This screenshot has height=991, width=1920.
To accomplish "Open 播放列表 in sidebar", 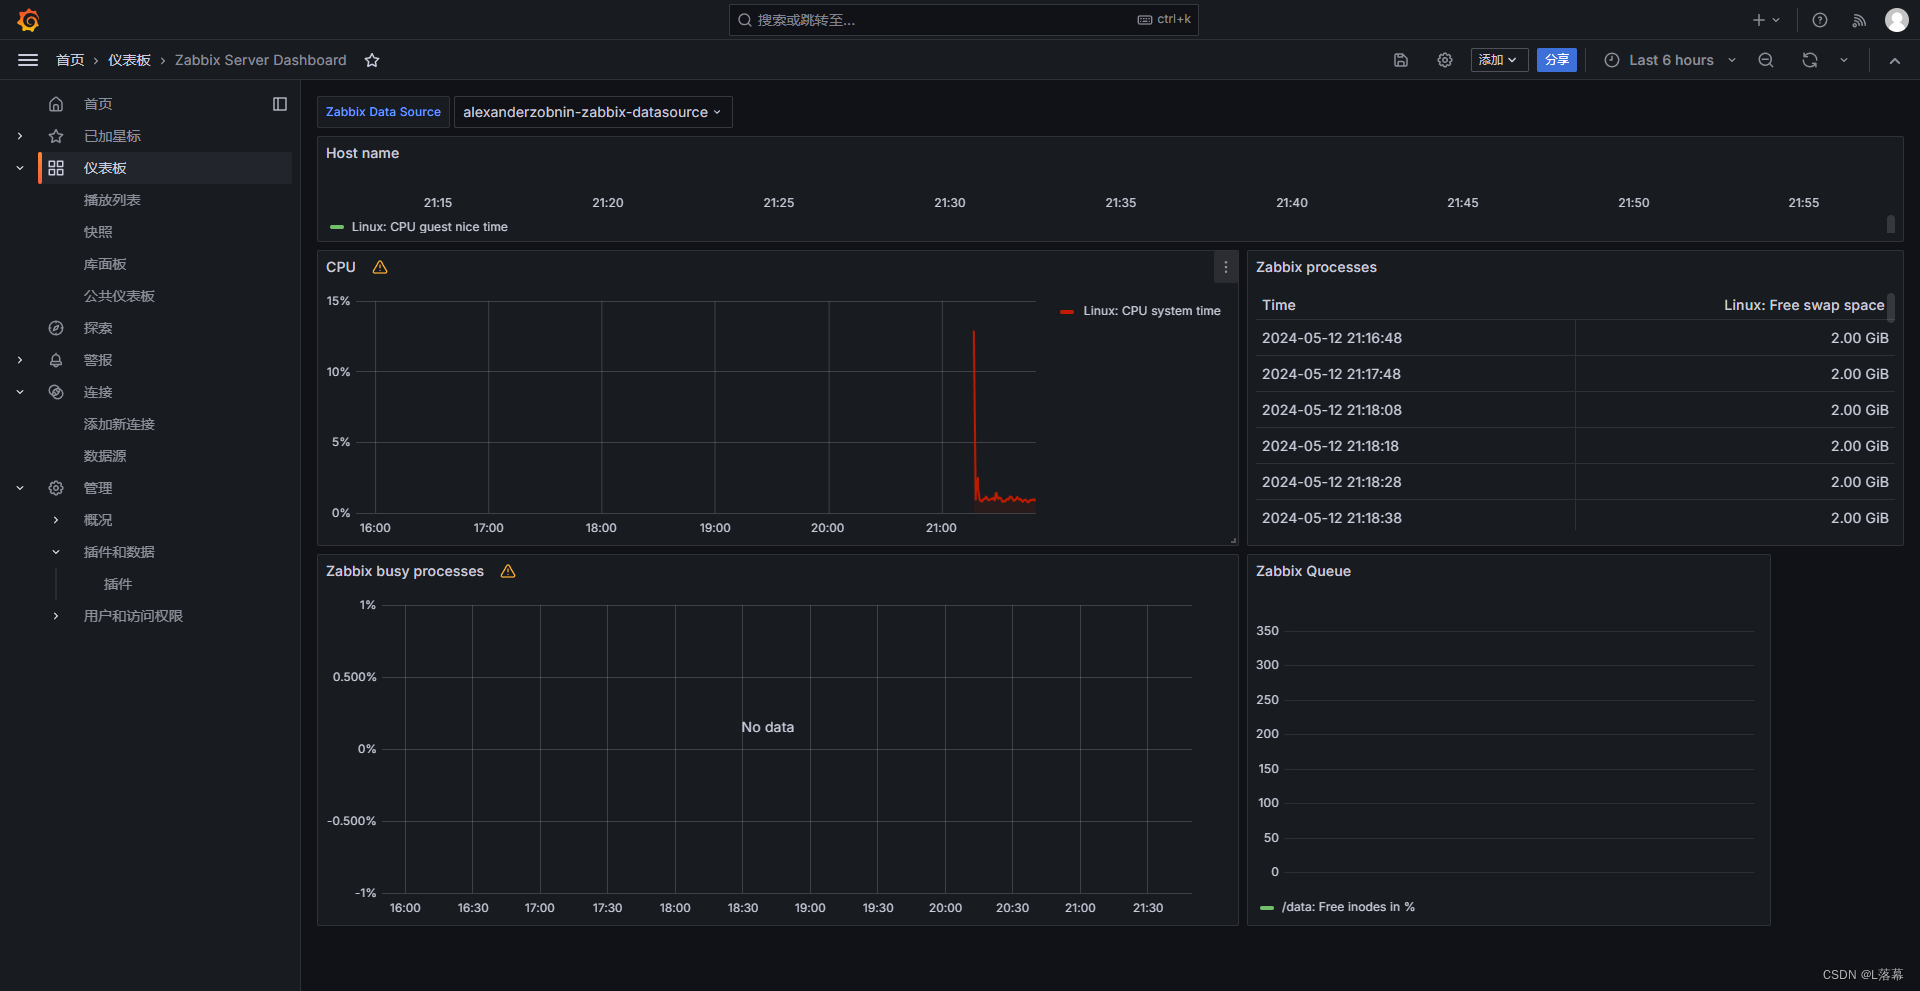I will (x=112, y=200).
